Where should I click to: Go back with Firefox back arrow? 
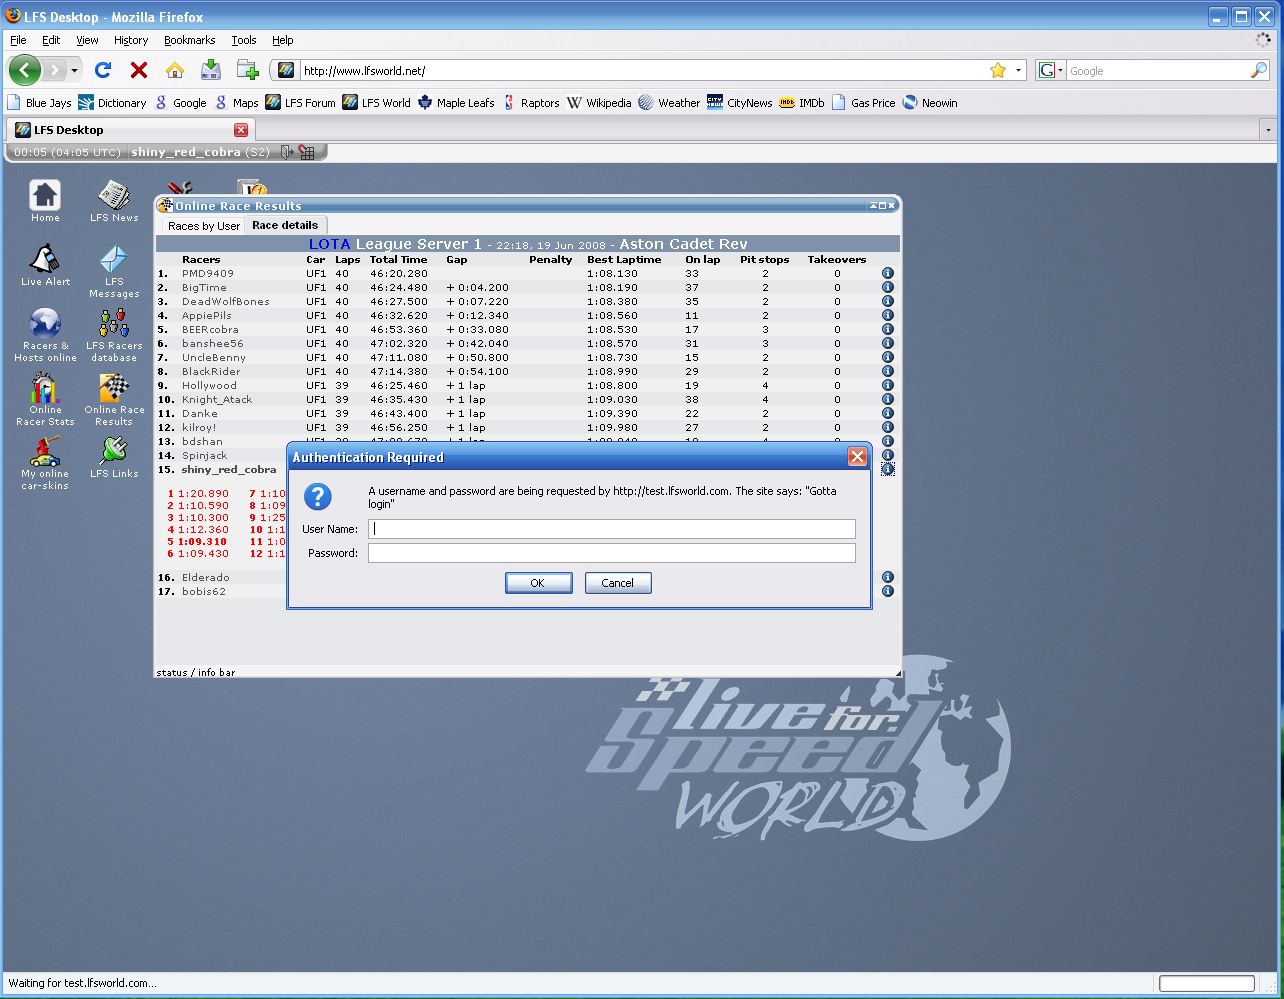25,70
